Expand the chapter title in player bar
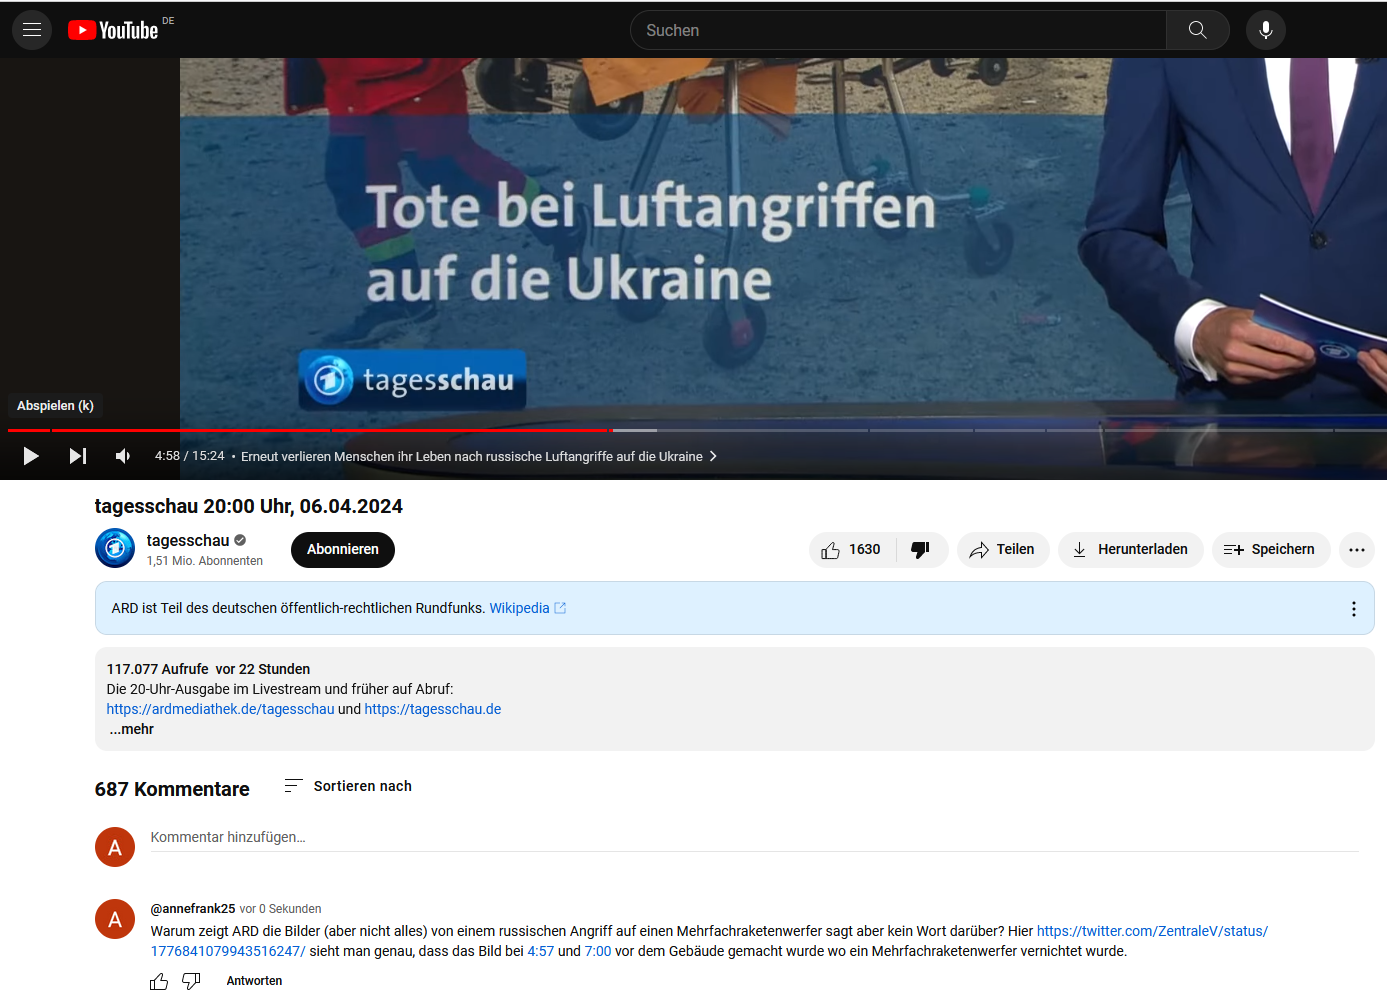The width and height of the screenshot is (1387, 1001). [x=479, y=456]
